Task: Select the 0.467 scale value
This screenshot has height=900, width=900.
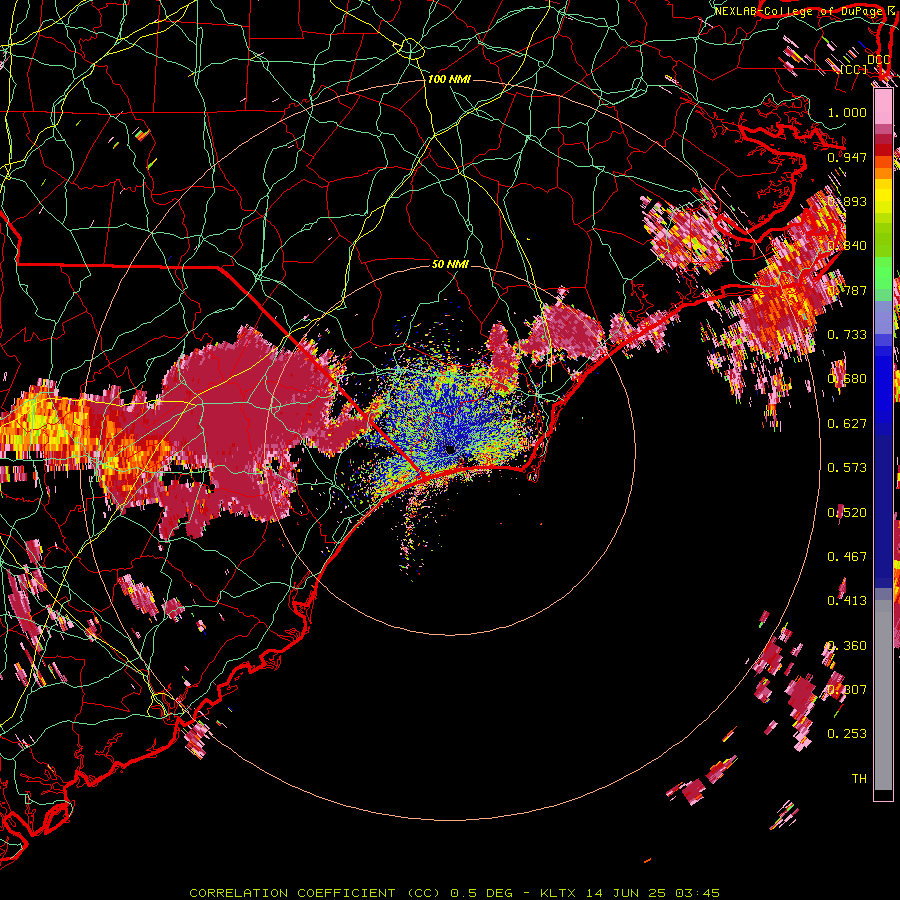Action: [x=847, y=557]
